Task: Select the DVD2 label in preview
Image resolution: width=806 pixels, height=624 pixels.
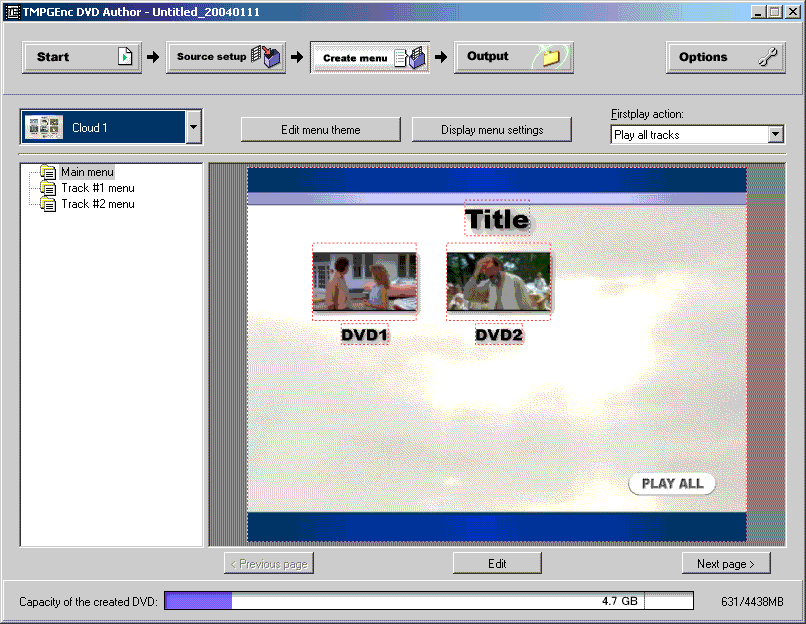Action: (x=499, y=335)
